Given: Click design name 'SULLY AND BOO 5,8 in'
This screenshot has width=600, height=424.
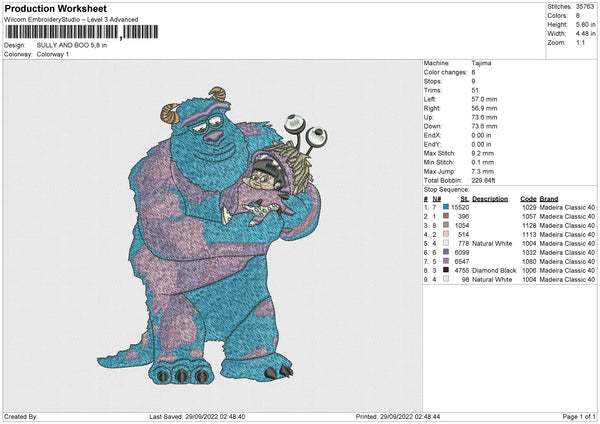Looking at the screenshot, I should point(72,45).
